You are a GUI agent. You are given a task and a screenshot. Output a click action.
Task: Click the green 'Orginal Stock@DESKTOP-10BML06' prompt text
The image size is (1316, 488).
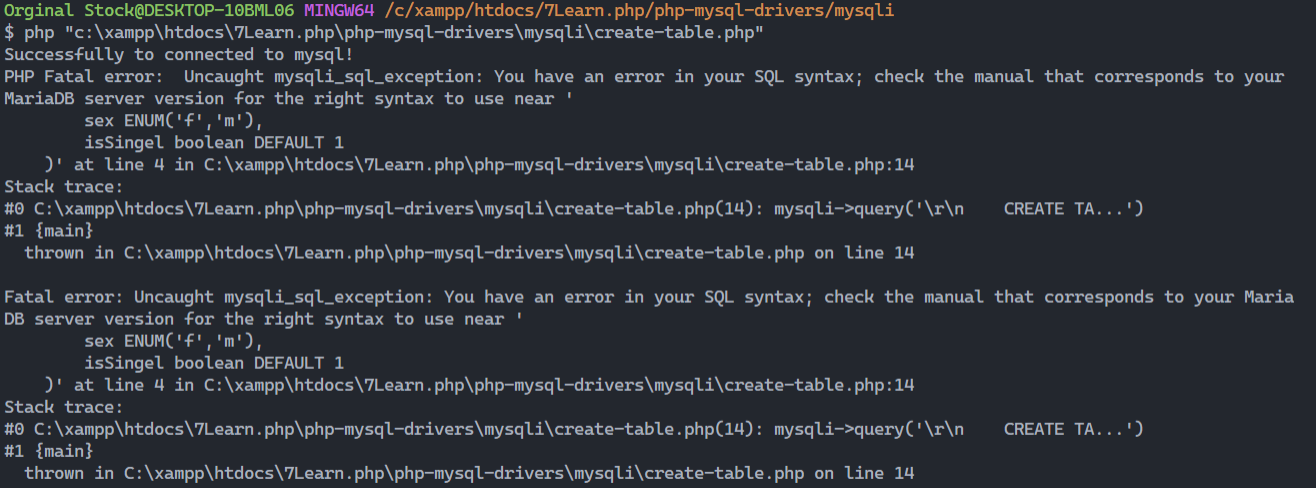coord(151,11)
